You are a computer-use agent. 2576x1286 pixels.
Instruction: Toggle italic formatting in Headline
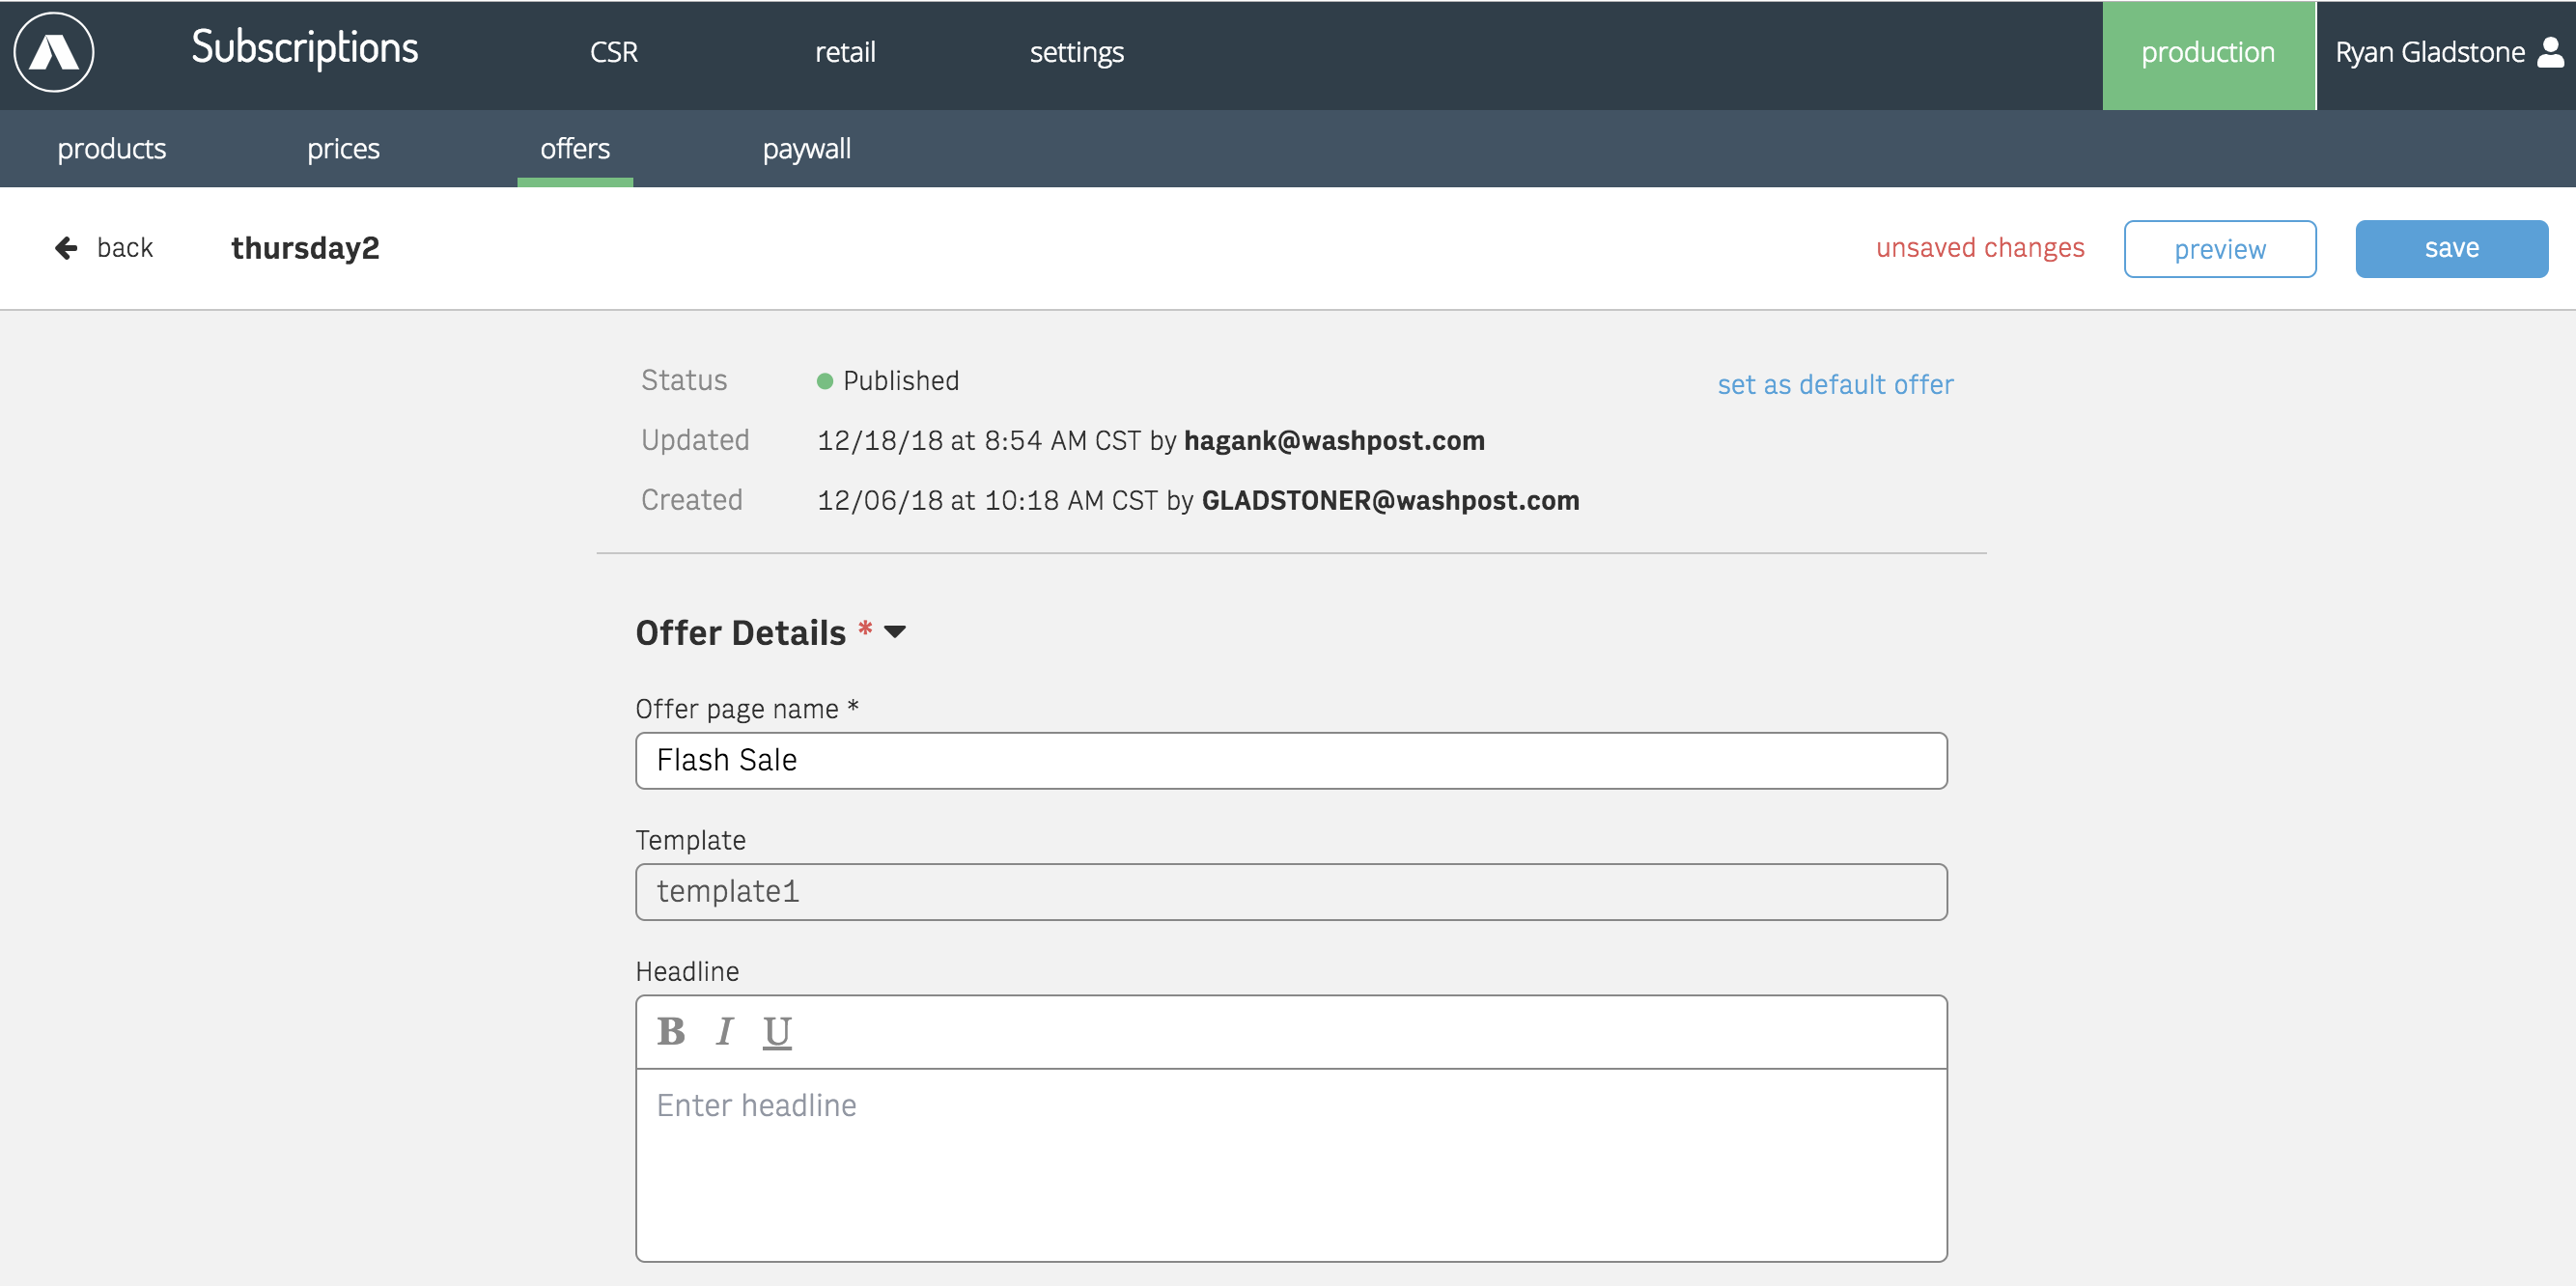724,1031
